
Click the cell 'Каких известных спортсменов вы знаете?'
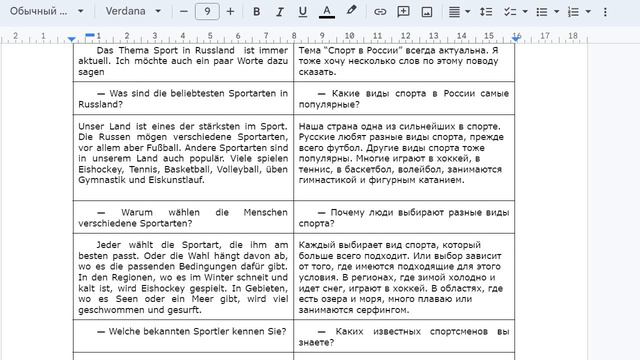[404, 337]
